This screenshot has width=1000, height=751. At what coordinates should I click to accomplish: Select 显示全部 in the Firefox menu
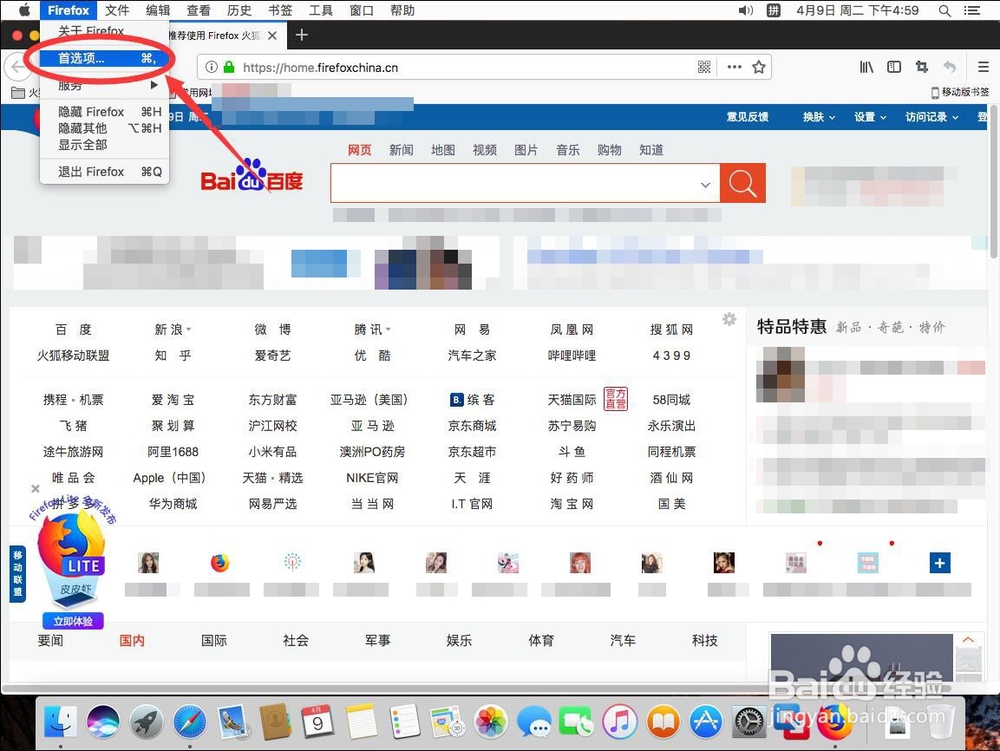(105, 145)
